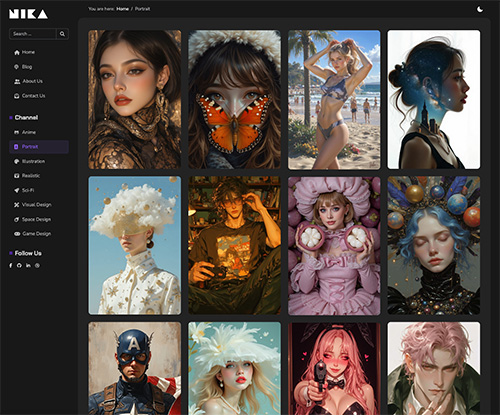Open the round social icon beside LinkedIn
The image size is (500, 415).
pyautogui.click(x=37, y=265)
